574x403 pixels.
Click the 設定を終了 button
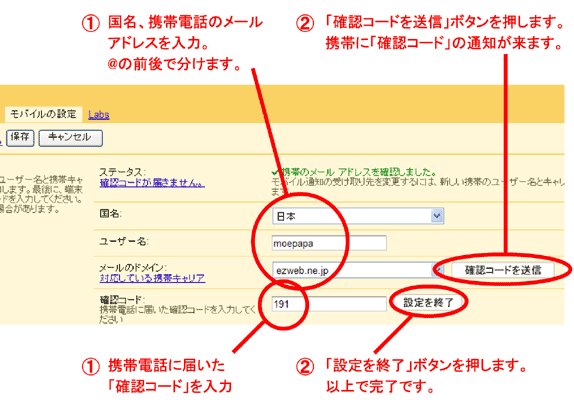tap(428, 303)
